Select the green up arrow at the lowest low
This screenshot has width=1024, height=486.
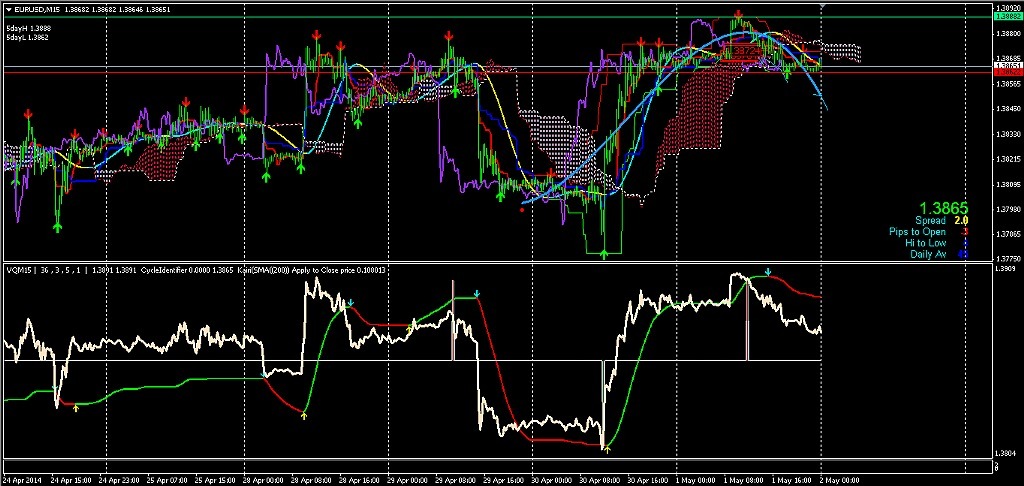tap(604, 254)
